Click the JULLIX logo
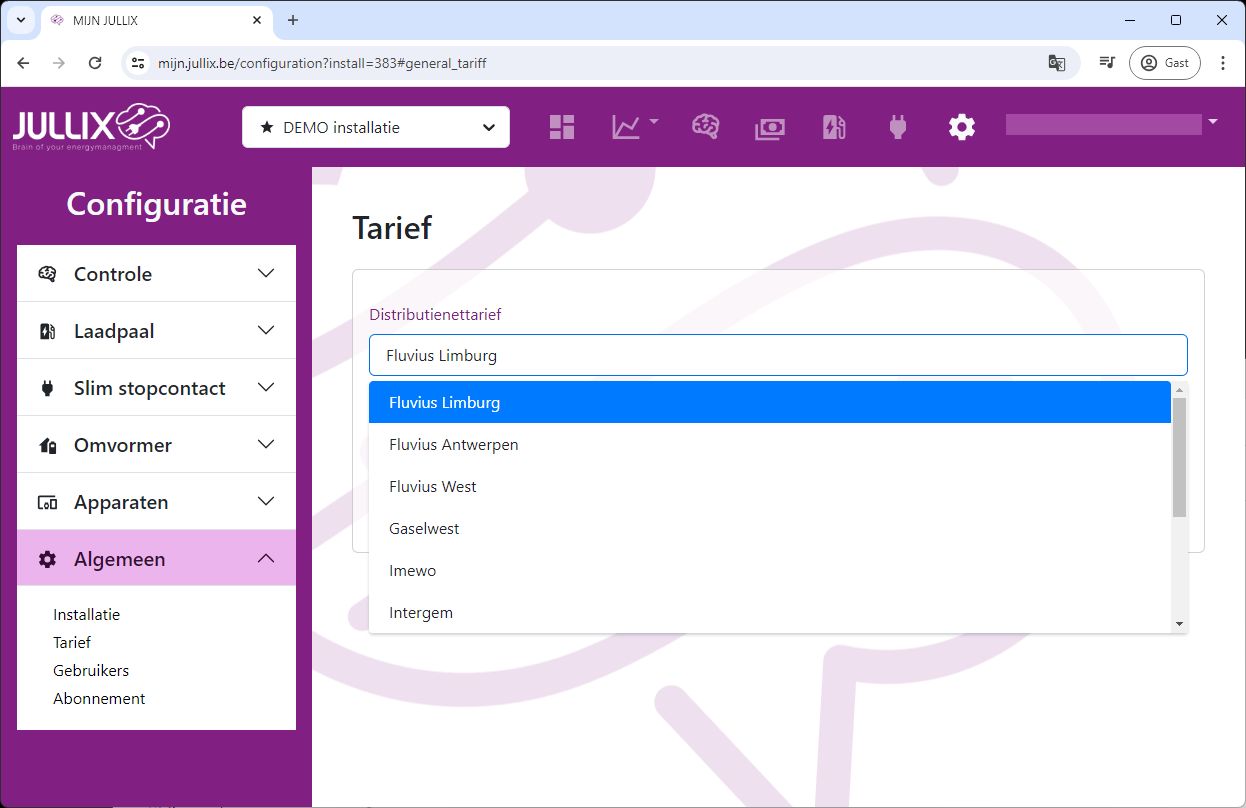Screen dimensions: 1246x808 (x=92, y=127)
